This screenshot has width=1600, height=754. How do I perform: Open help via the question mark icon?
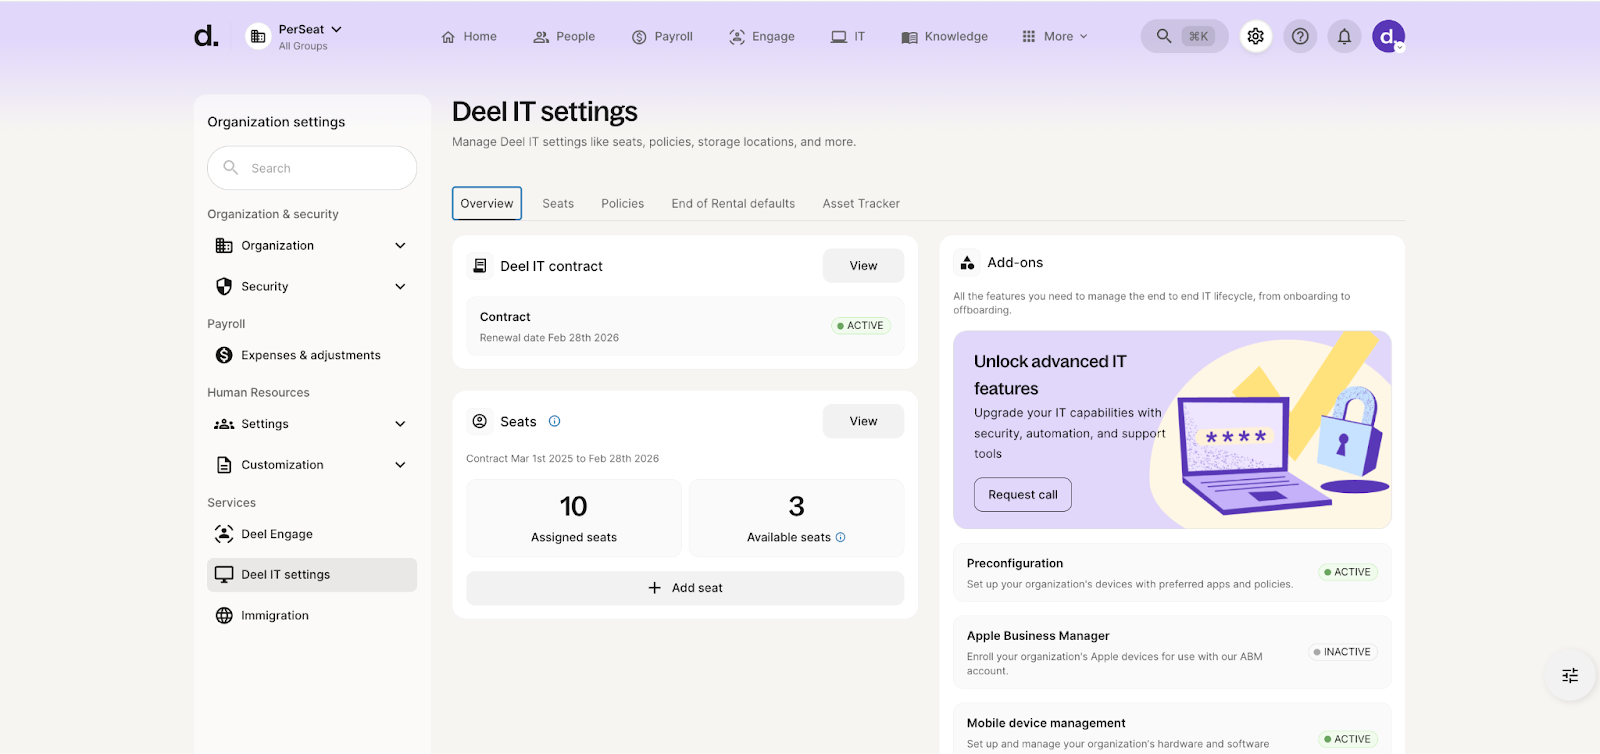(x=1300, y=36)
